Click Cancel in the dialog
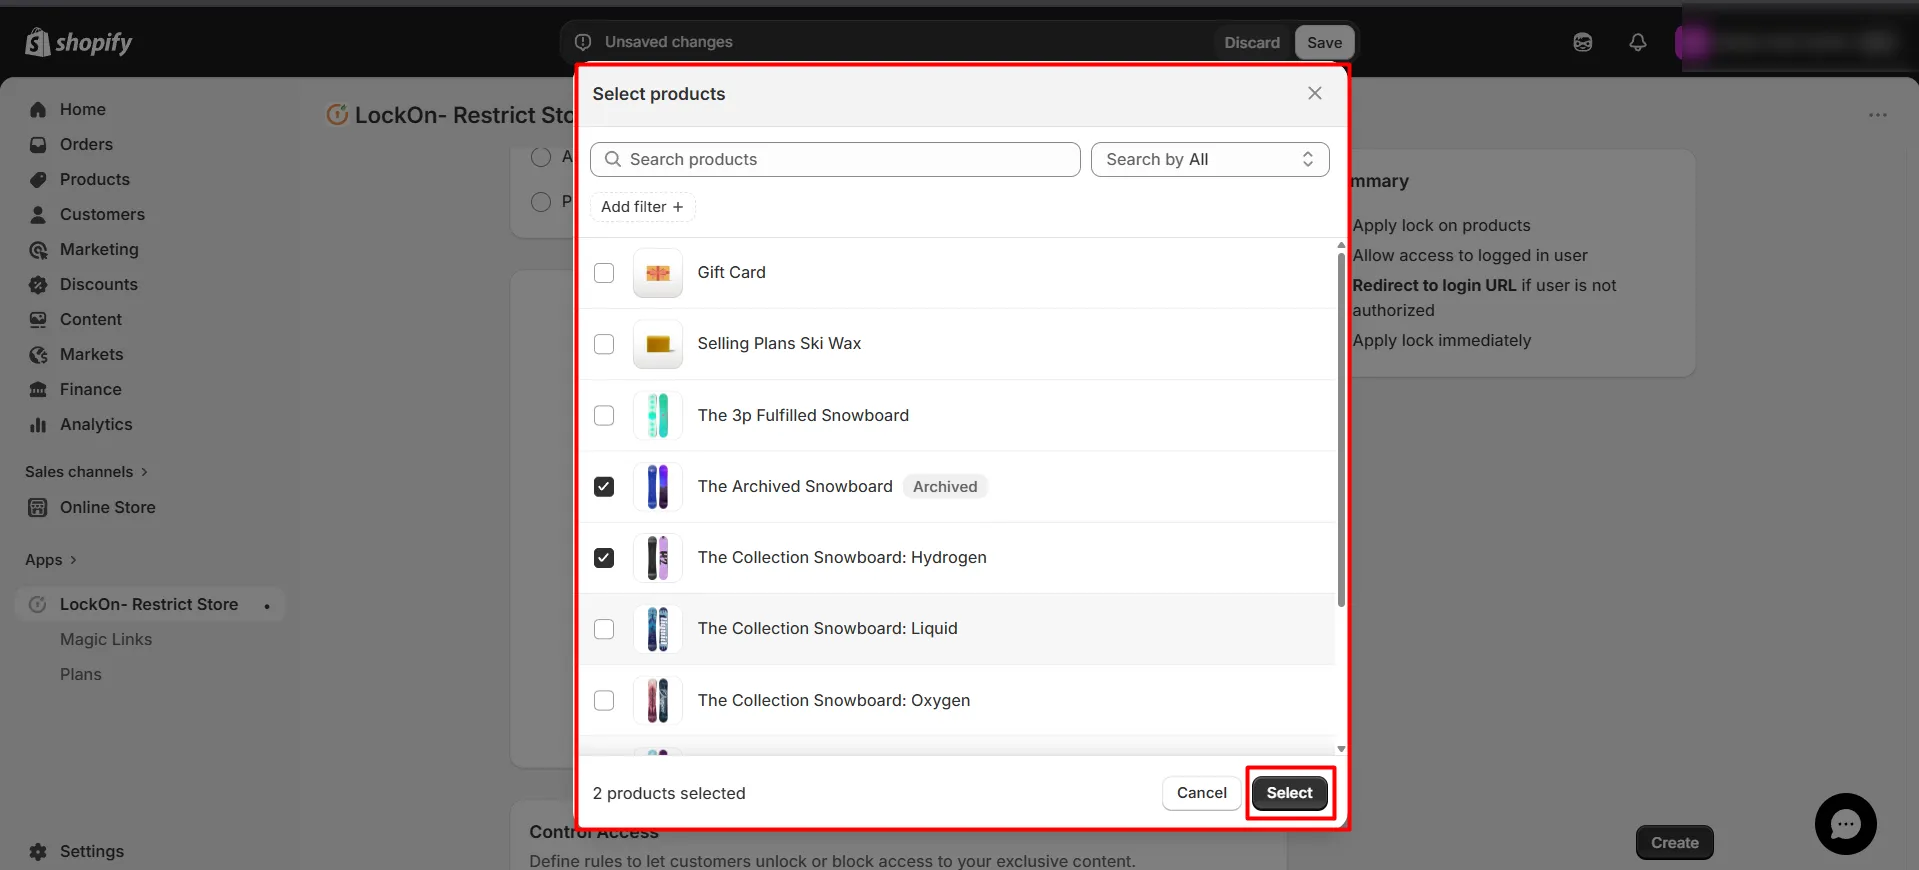 1202,793
